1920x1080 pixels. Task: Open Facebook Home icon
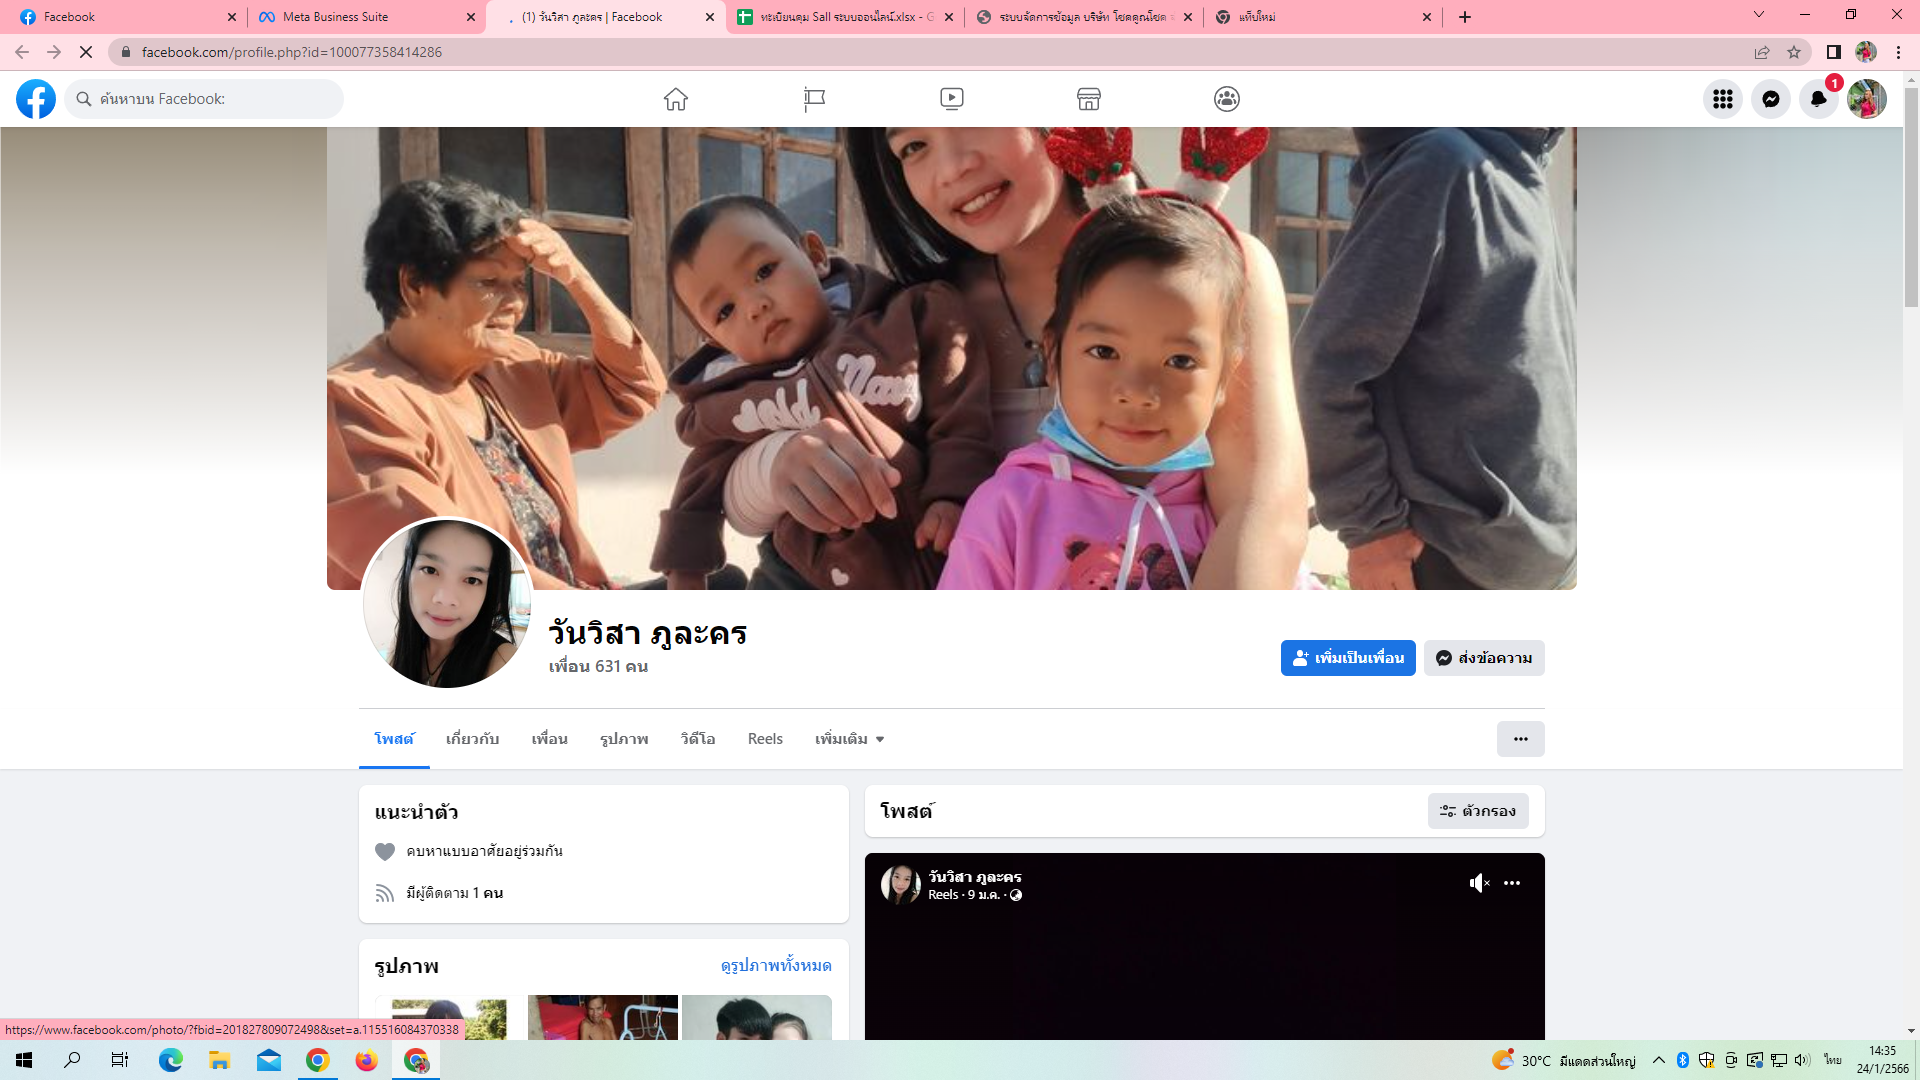[676, 99]
